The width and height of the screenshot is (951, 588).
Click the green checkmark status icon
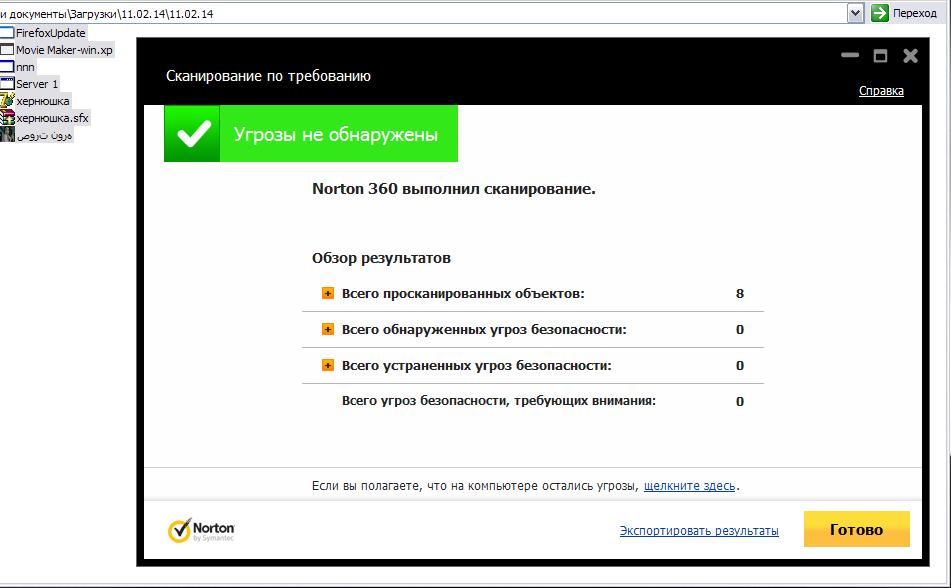point(192,133)
